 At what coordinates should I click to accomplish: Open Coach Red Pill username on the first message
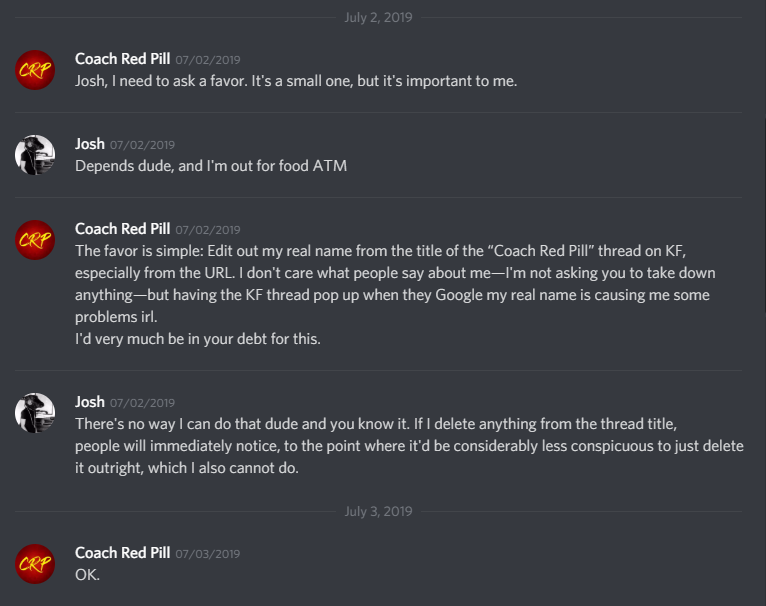(x=123, y=58)
